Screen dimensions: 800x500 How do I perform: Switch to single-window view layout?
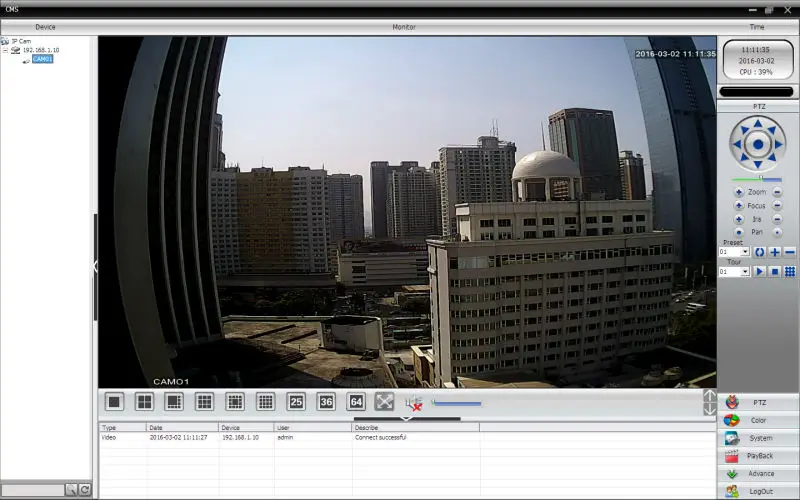(114, 402)
